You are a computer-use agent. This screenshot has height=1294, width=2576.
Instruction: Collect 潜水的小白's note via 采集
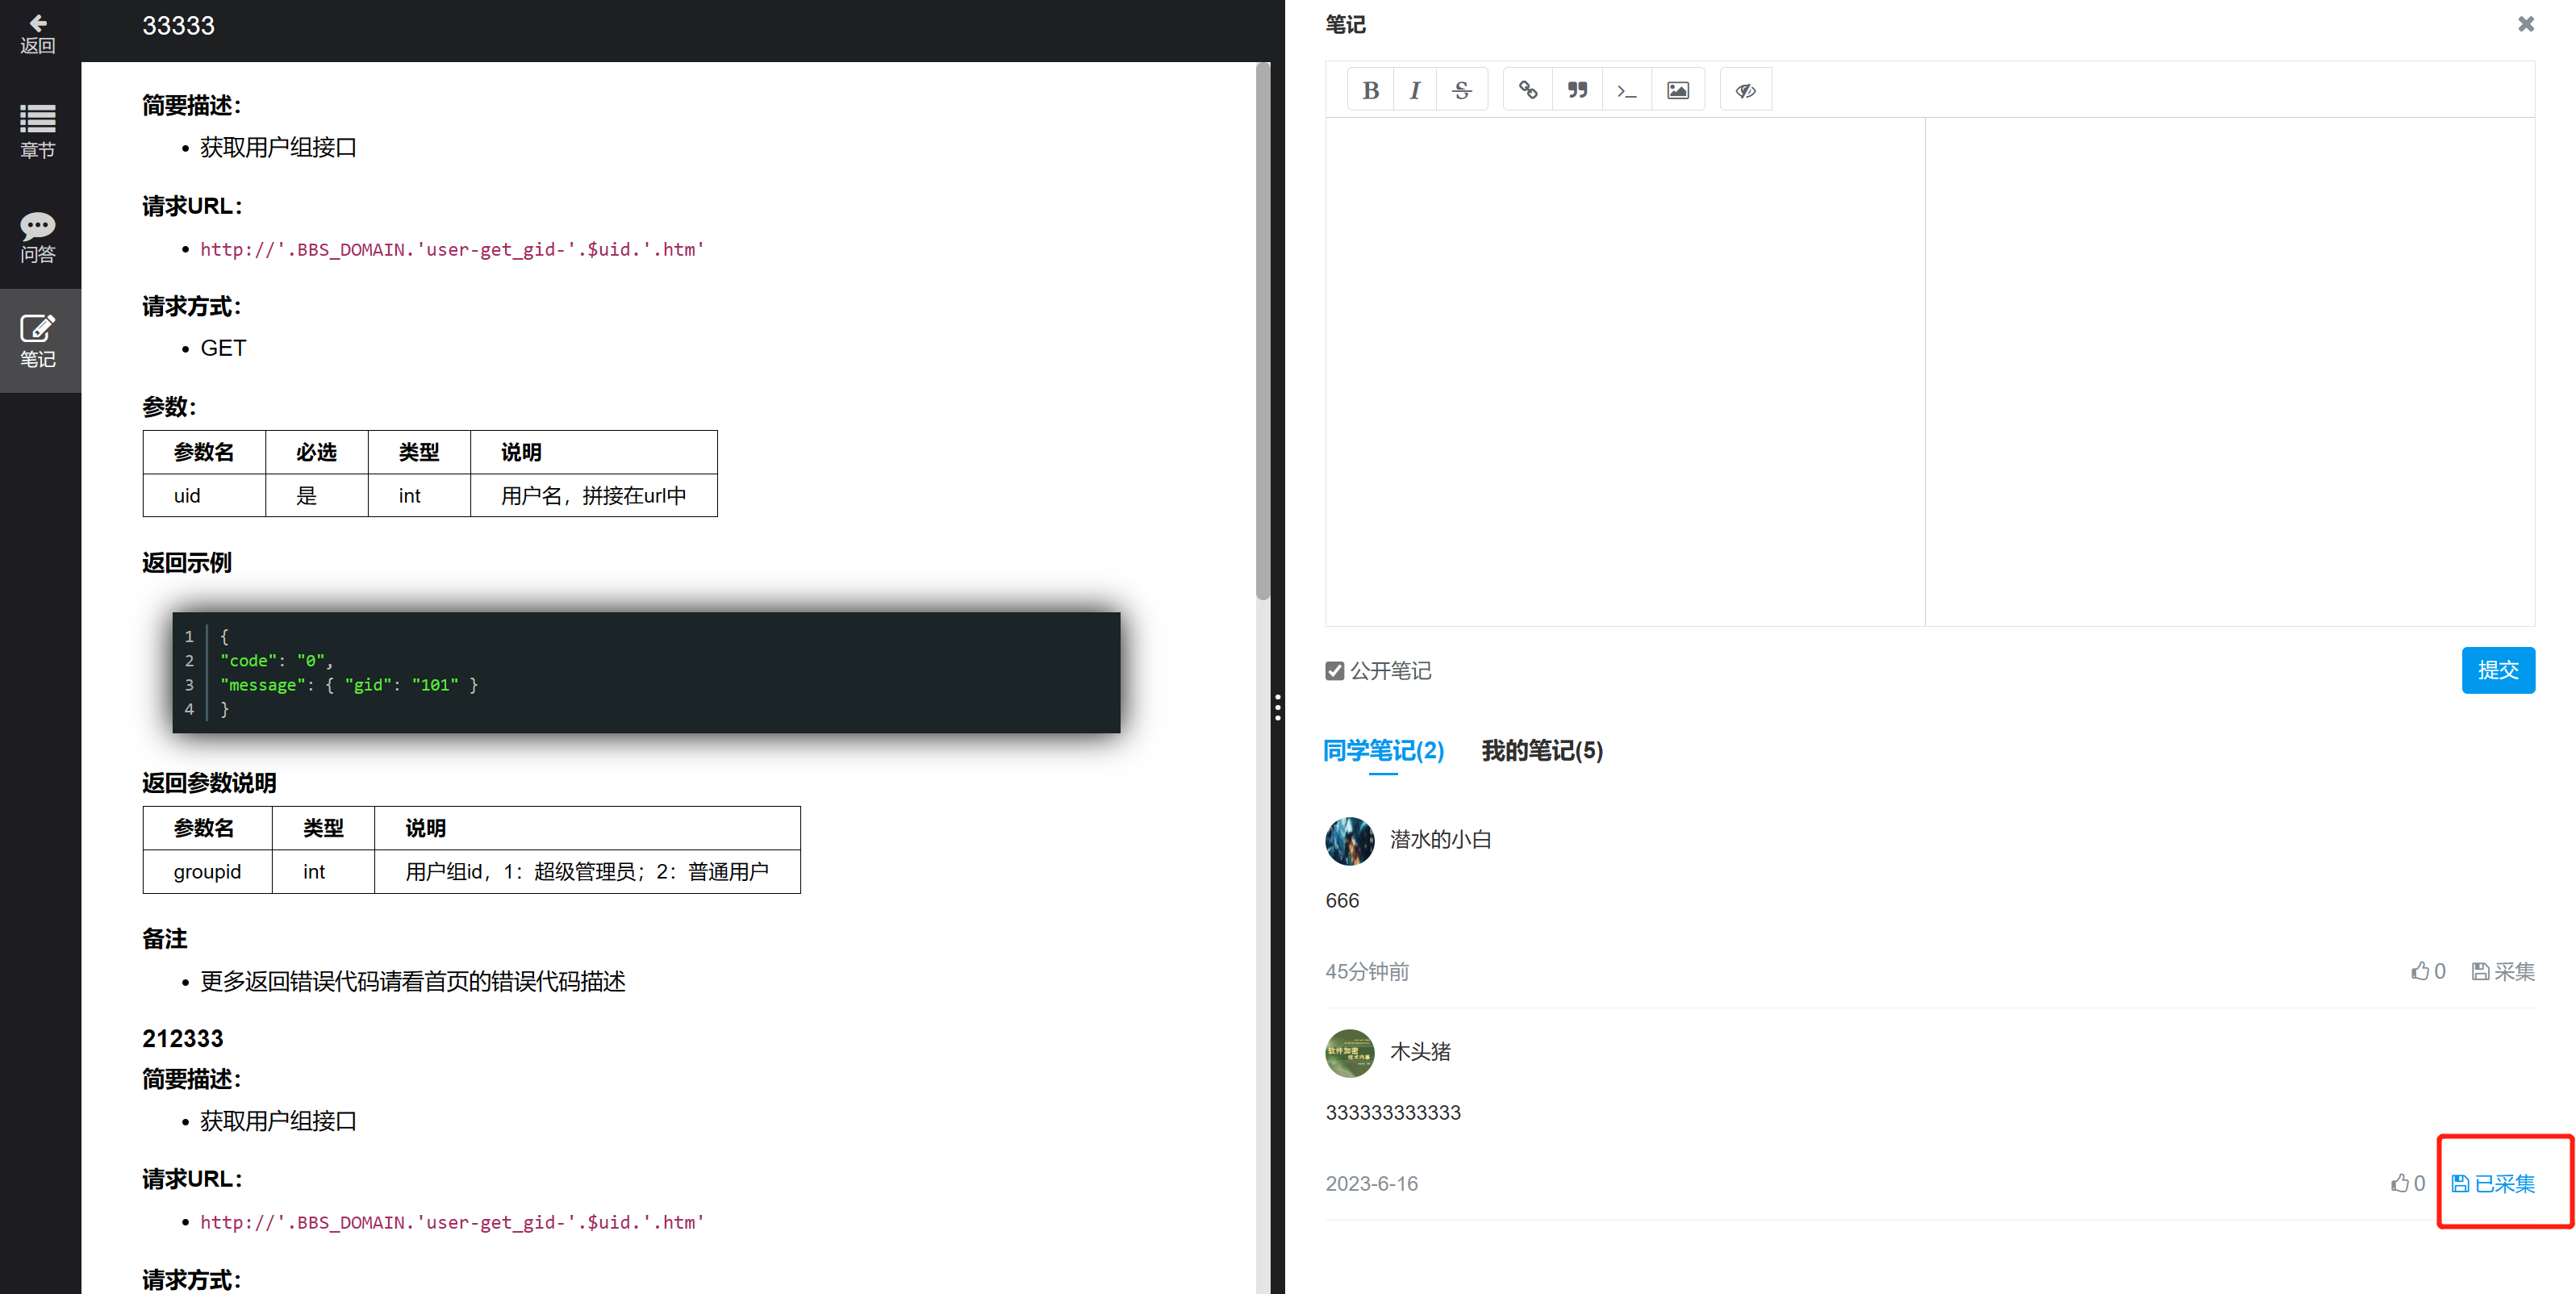point(2503,971)
